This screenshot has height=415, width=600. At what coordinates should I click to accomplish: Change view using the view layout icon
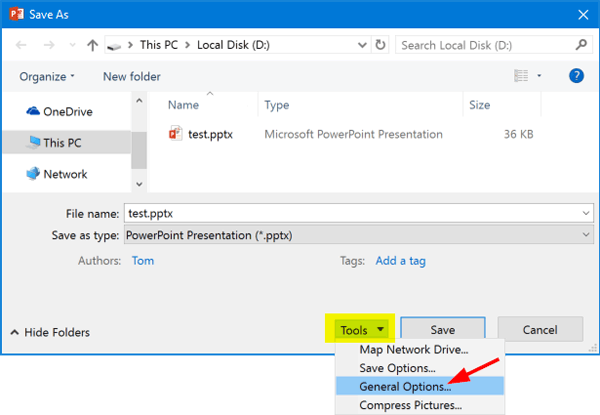(520, 76)
